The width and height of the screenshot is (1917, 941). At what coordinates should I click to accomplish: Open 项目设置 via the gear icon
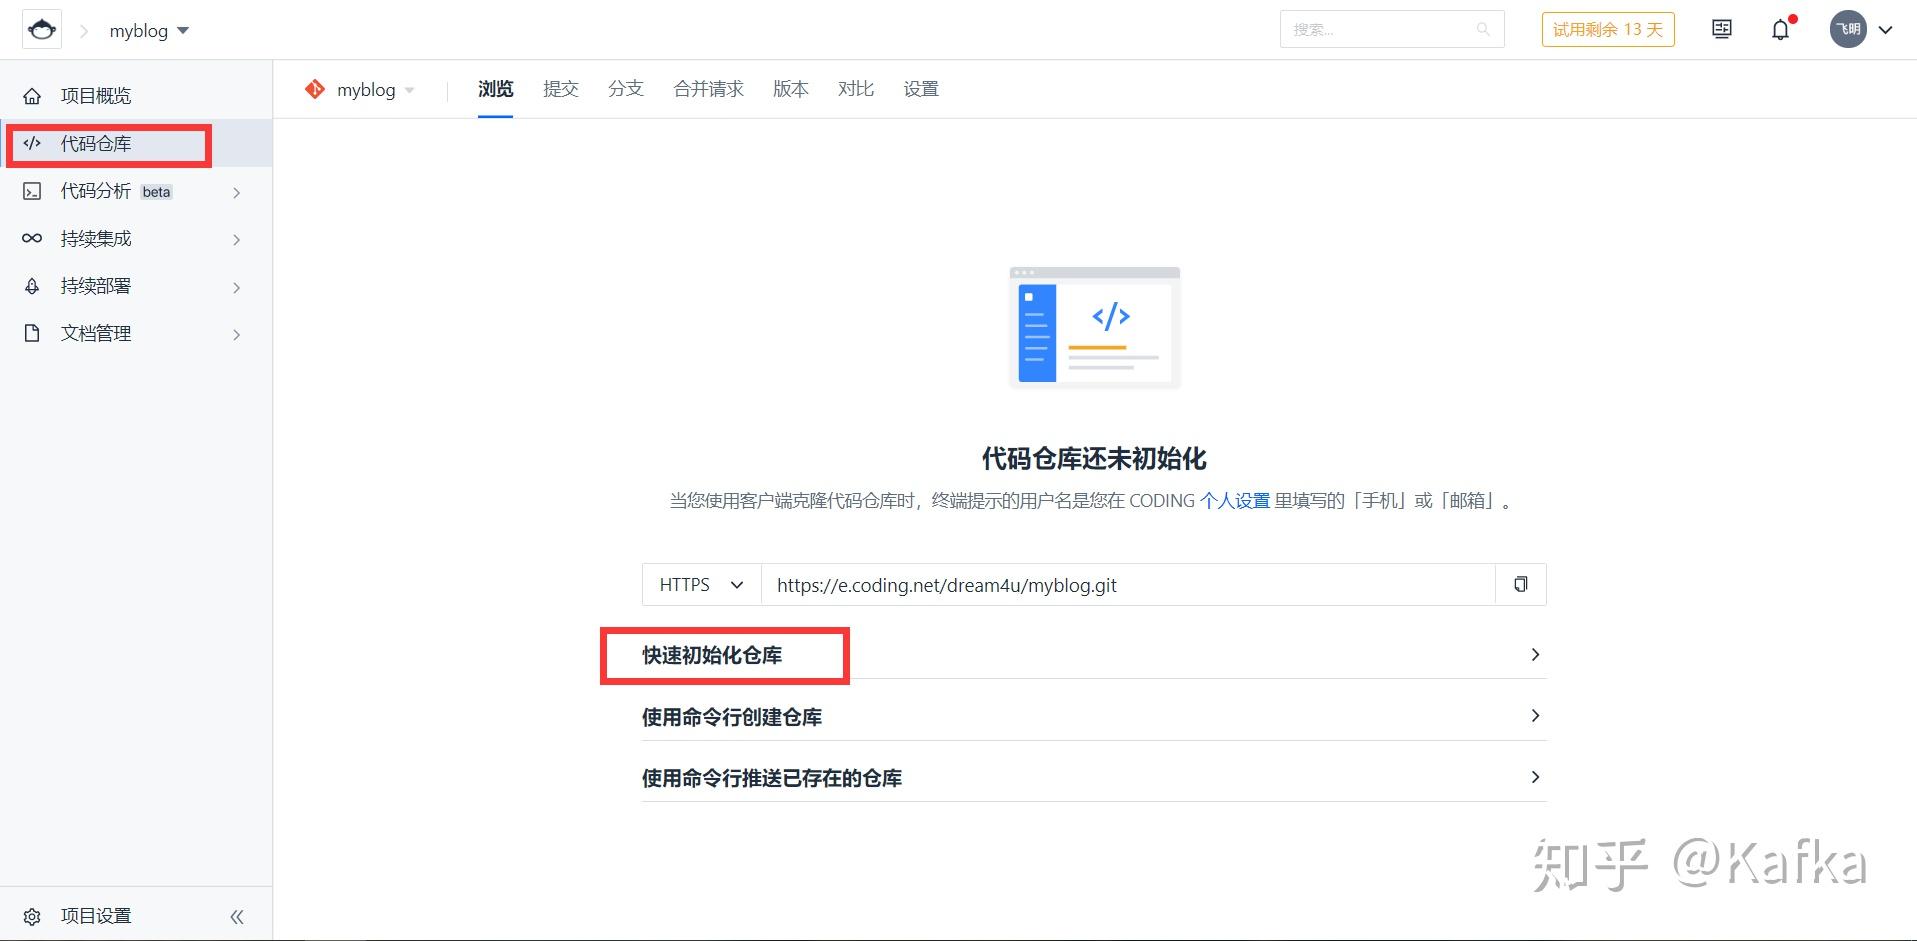(31, 915)
